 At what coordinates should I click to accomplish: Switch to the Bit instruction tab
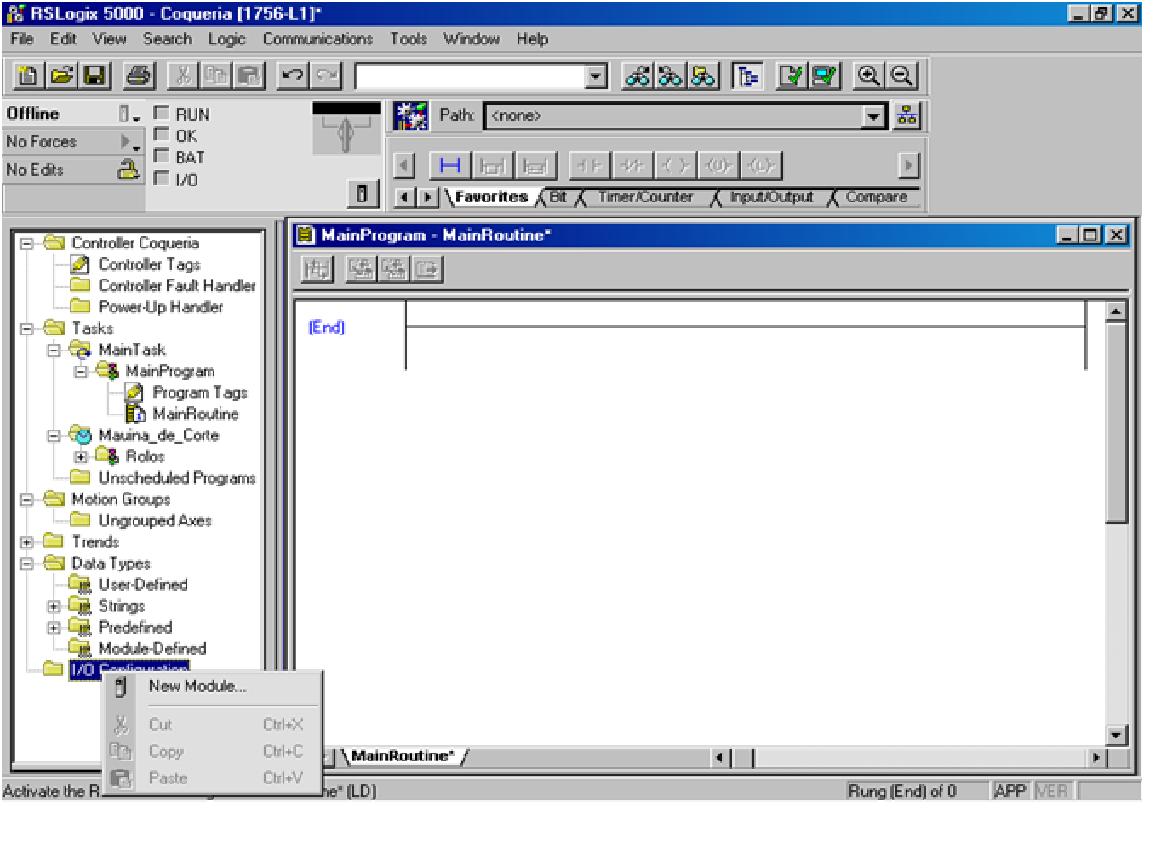click(x=558, y=197)
